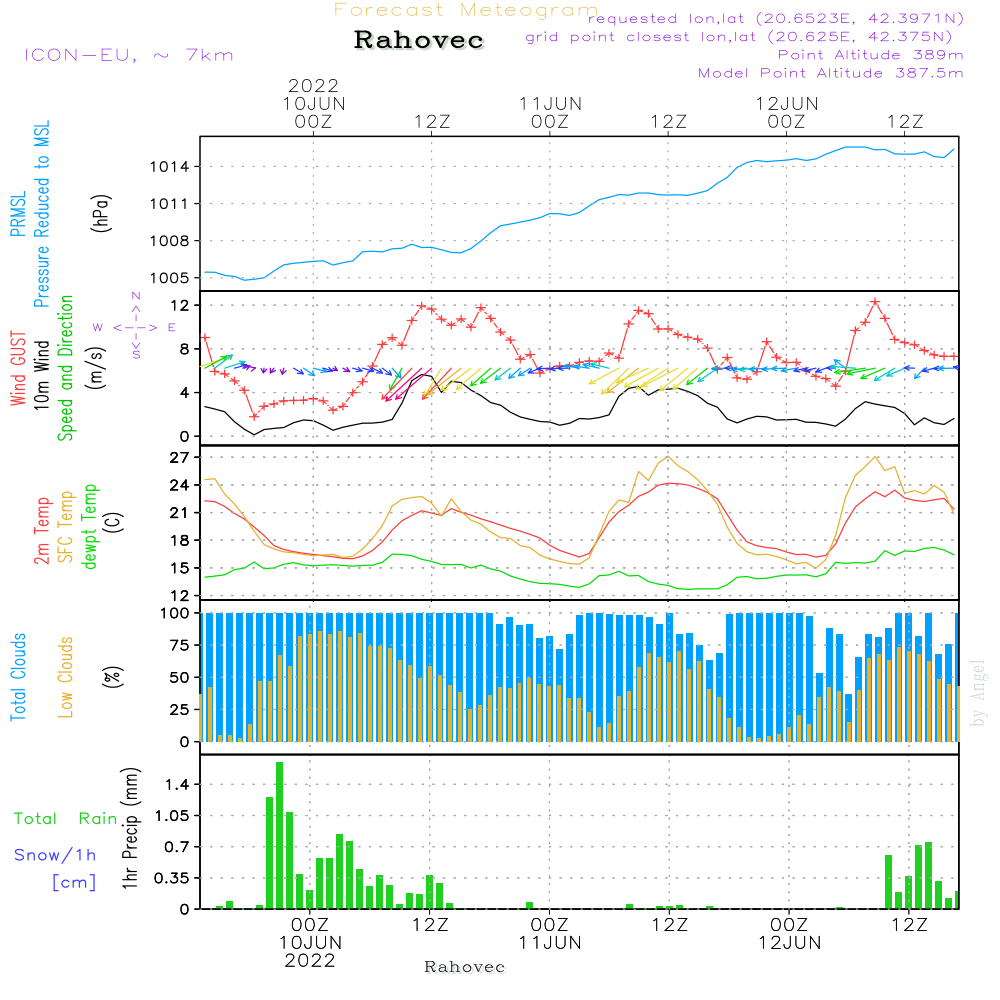This screenshot has width=1000, height=1000.
Task: Click the '1hr Precip (mm)' axis label
Action: click(130, 828)
